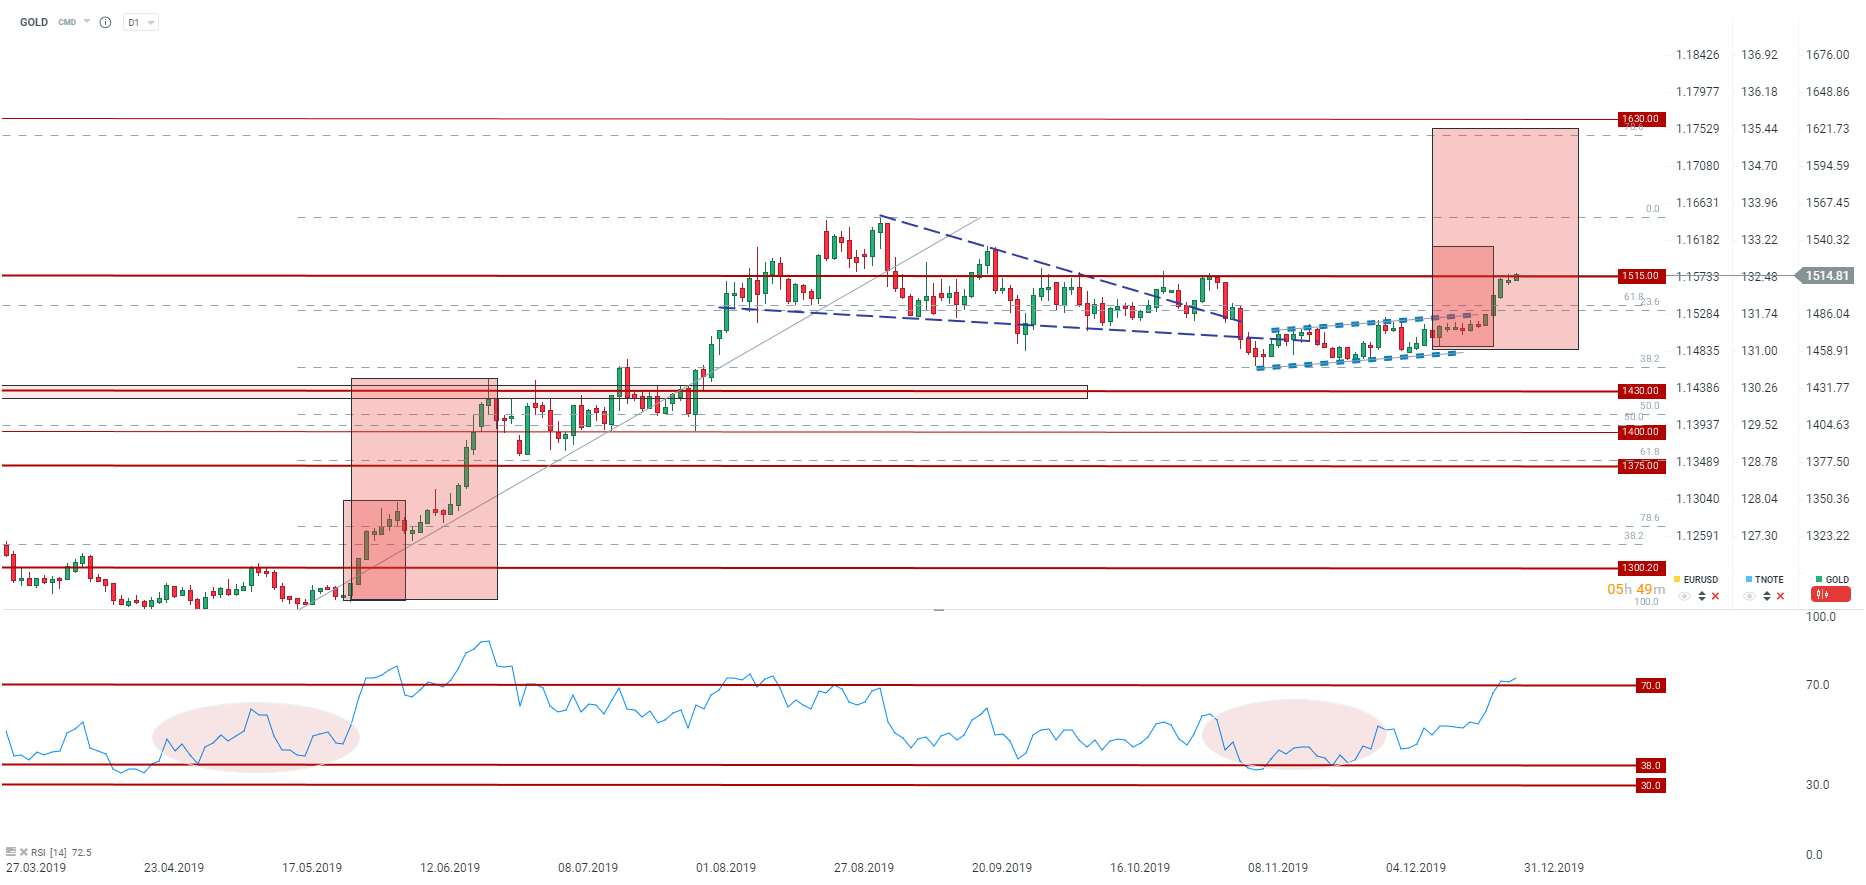Click the 1676.00 gold price axis value
Image resolution: width=1866 pixels, height=885 pixels.
pyautogui.click(x=1828, y=55)
